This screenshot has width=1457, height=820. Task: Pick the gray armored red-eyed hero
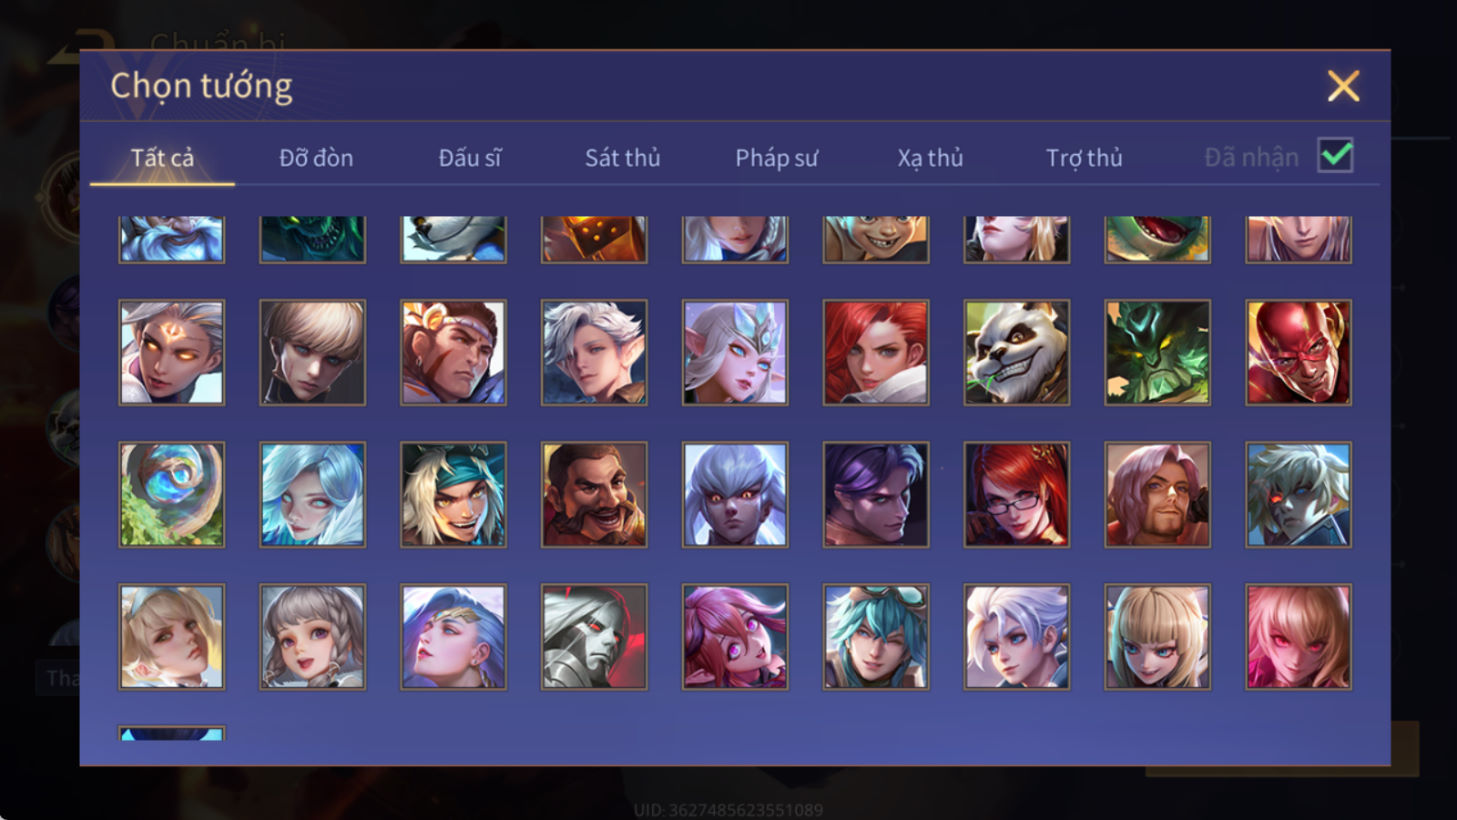(x=594, y=637)
